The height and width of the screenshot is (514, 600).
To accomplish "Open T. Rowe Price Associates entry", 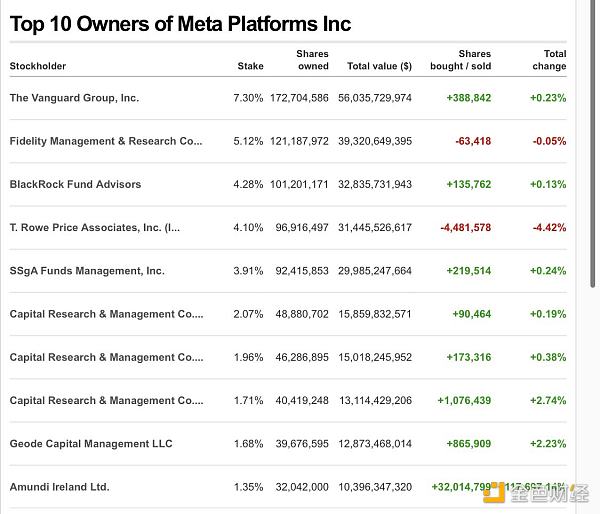I will tap(95, 227).
